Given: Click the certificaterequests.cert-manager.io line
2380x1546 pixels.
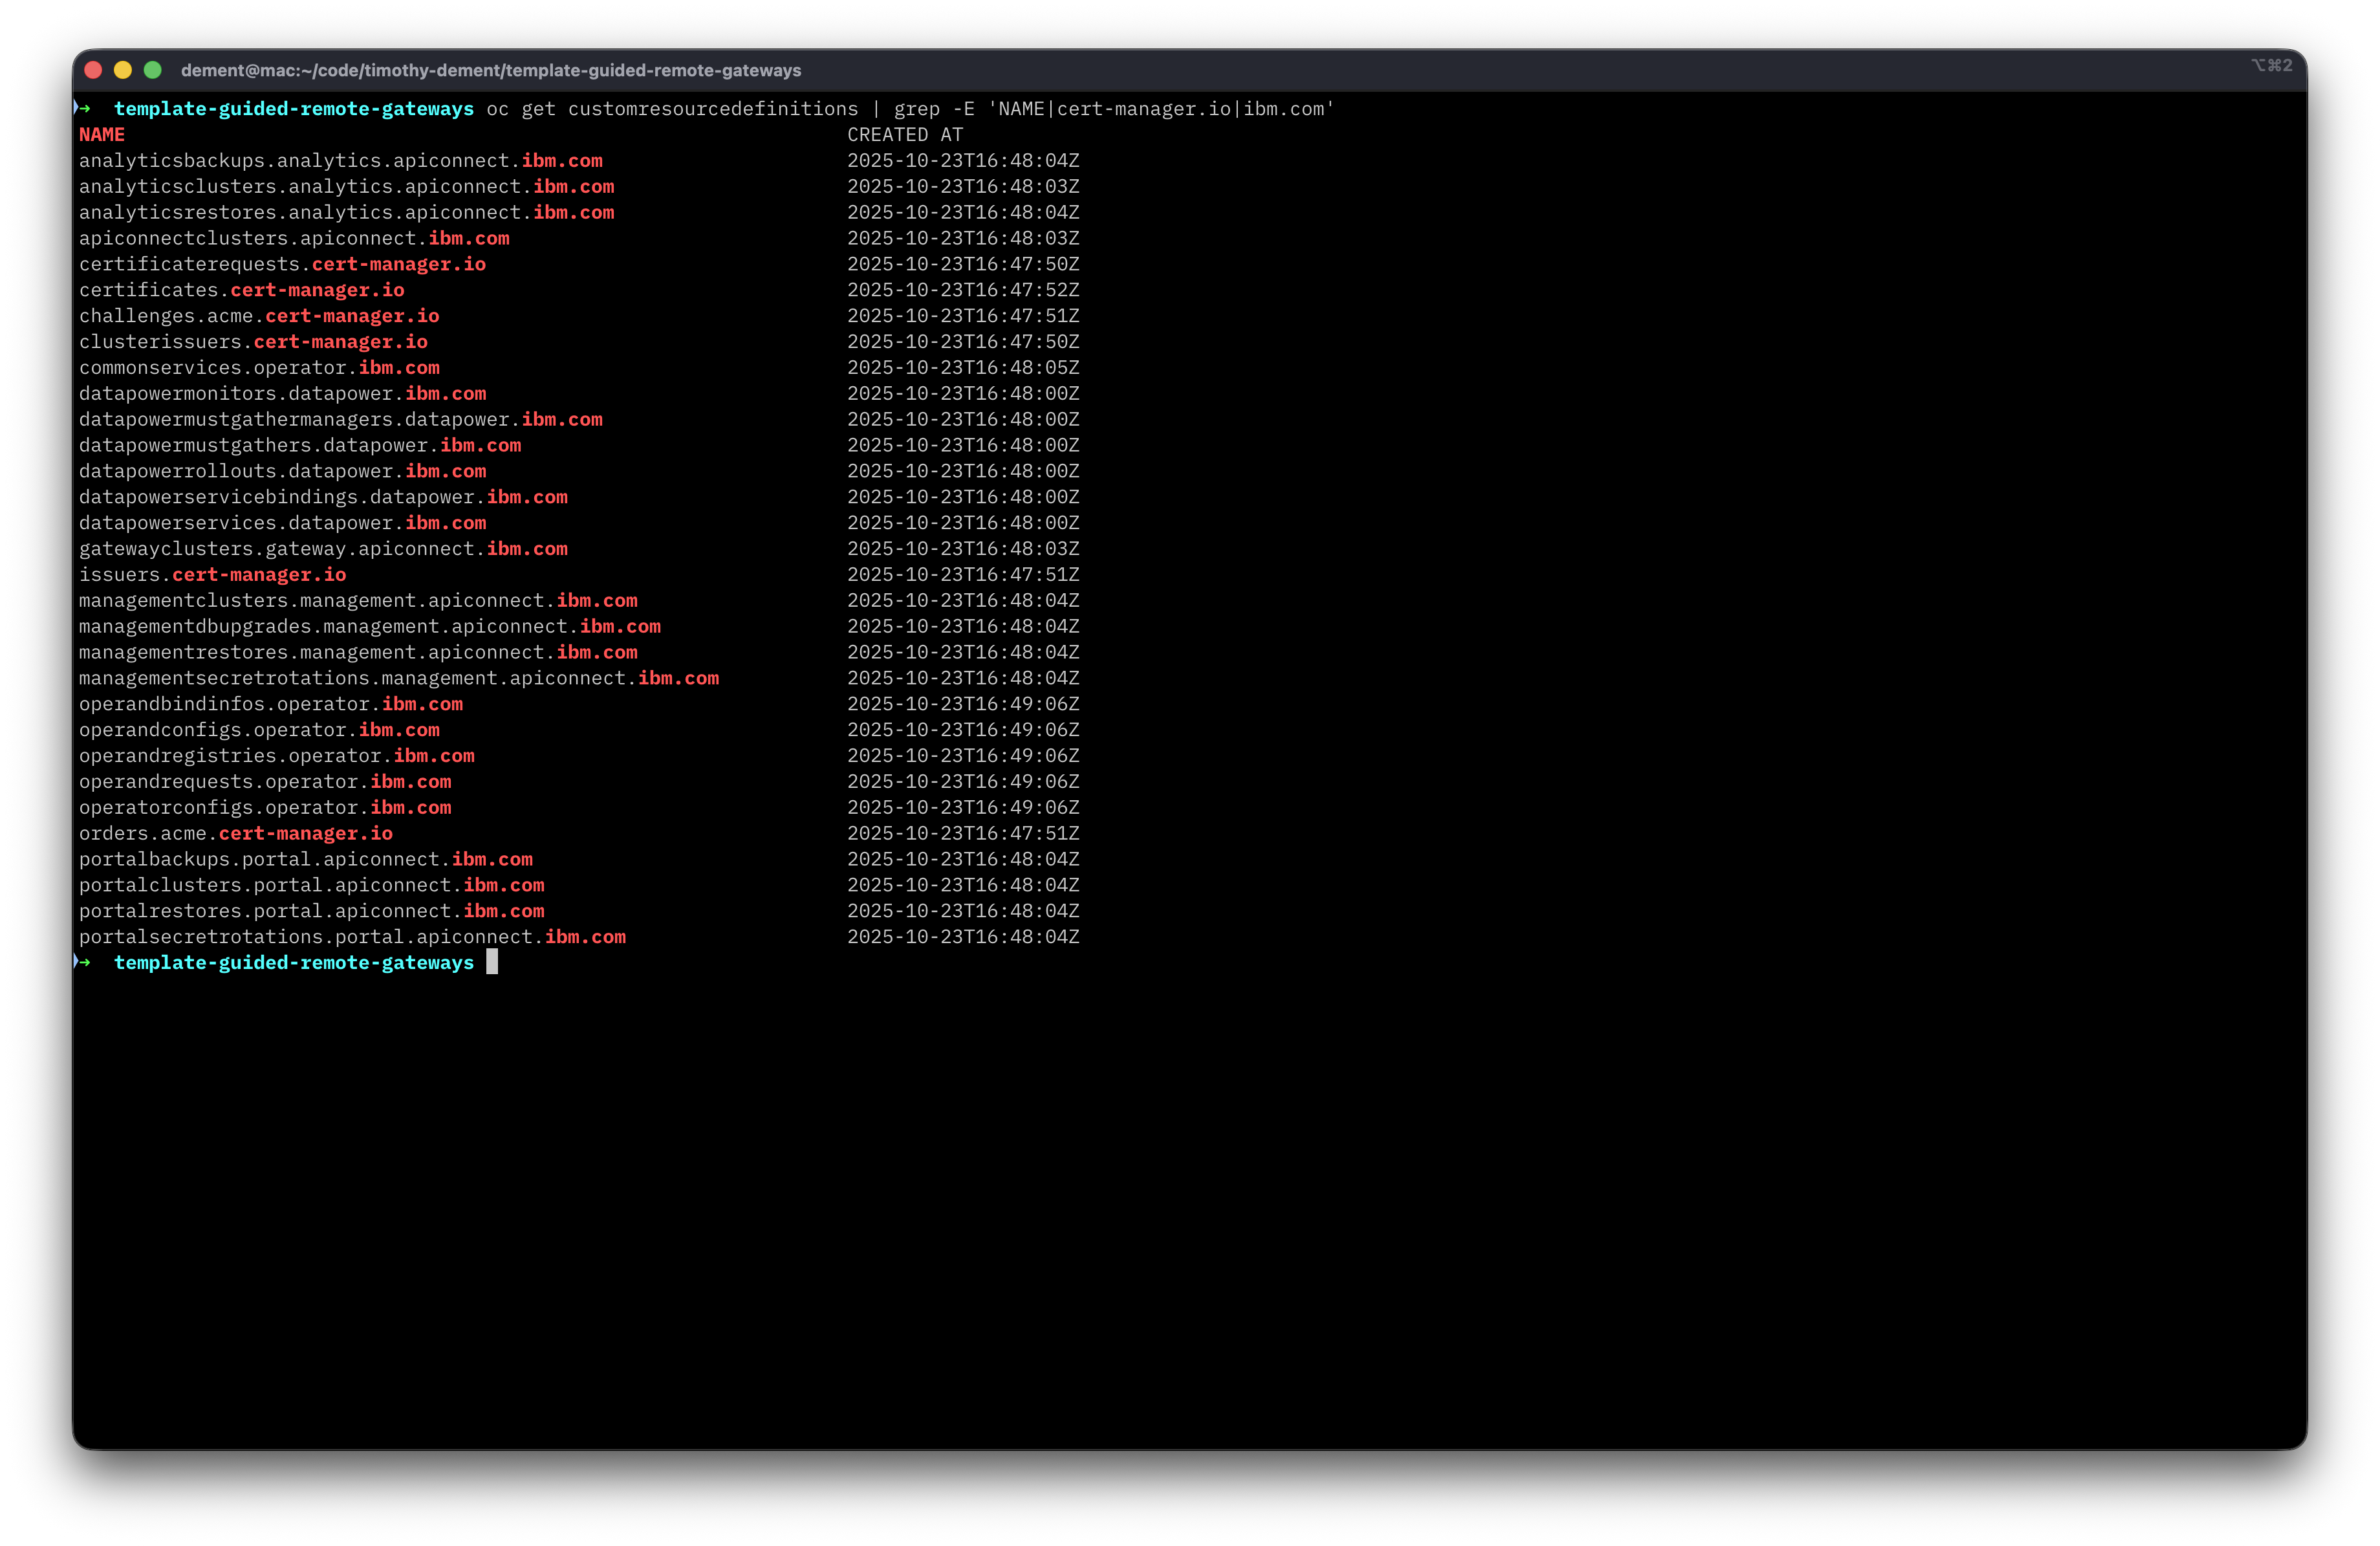Looking at the screenshot, I should [x=282, y=264].
